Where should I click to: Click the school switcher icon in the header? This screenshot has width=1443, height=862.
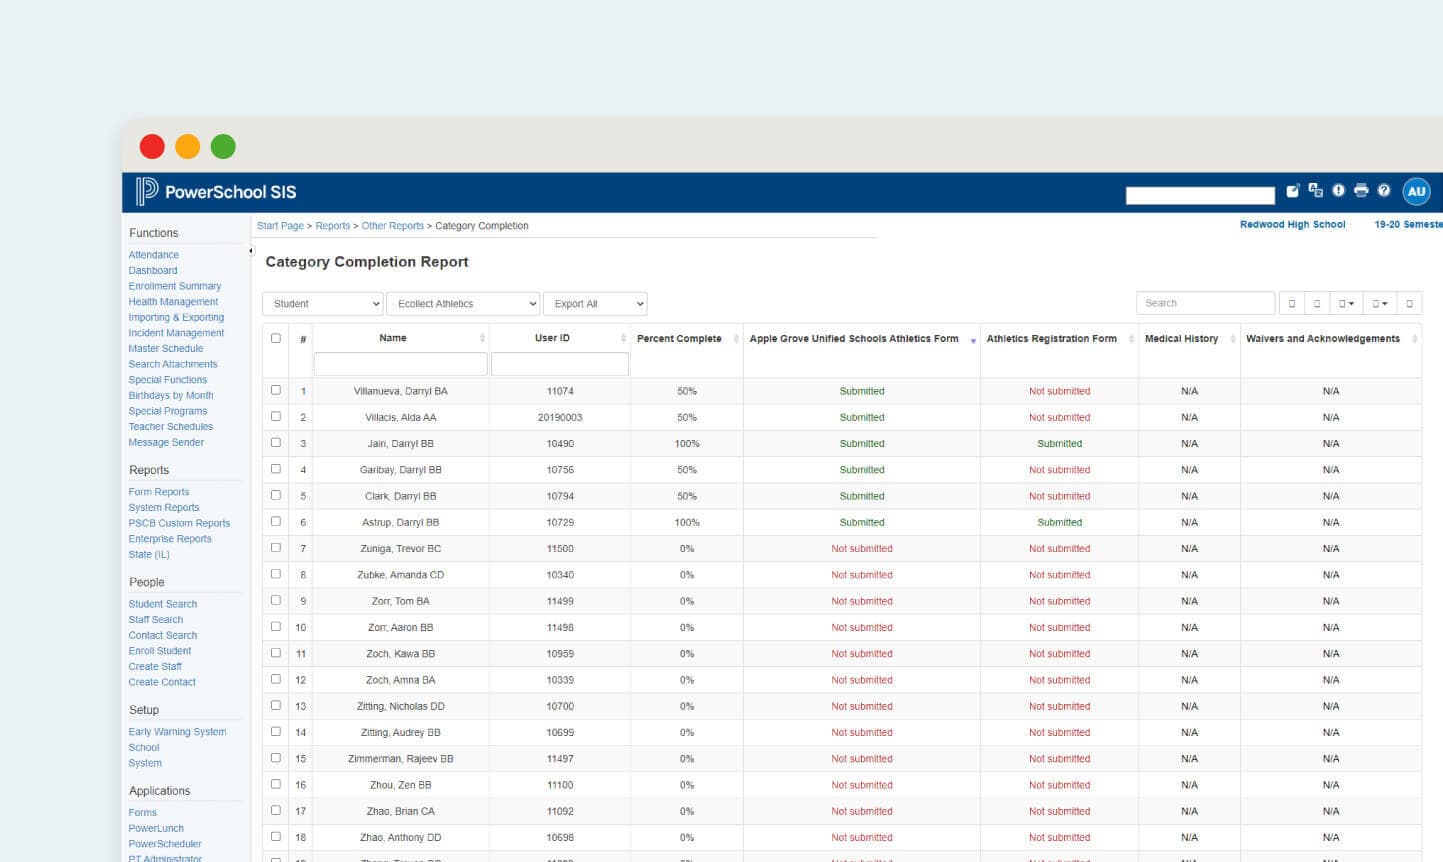tap(1314, 190)
